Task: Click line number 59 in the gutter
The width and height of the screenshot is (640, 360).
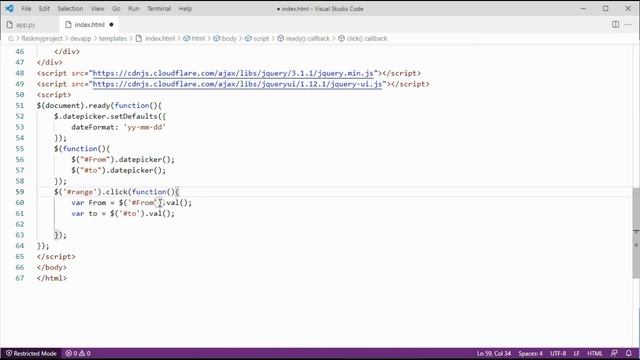Action: pyautogui.click(x=20, y=192)
